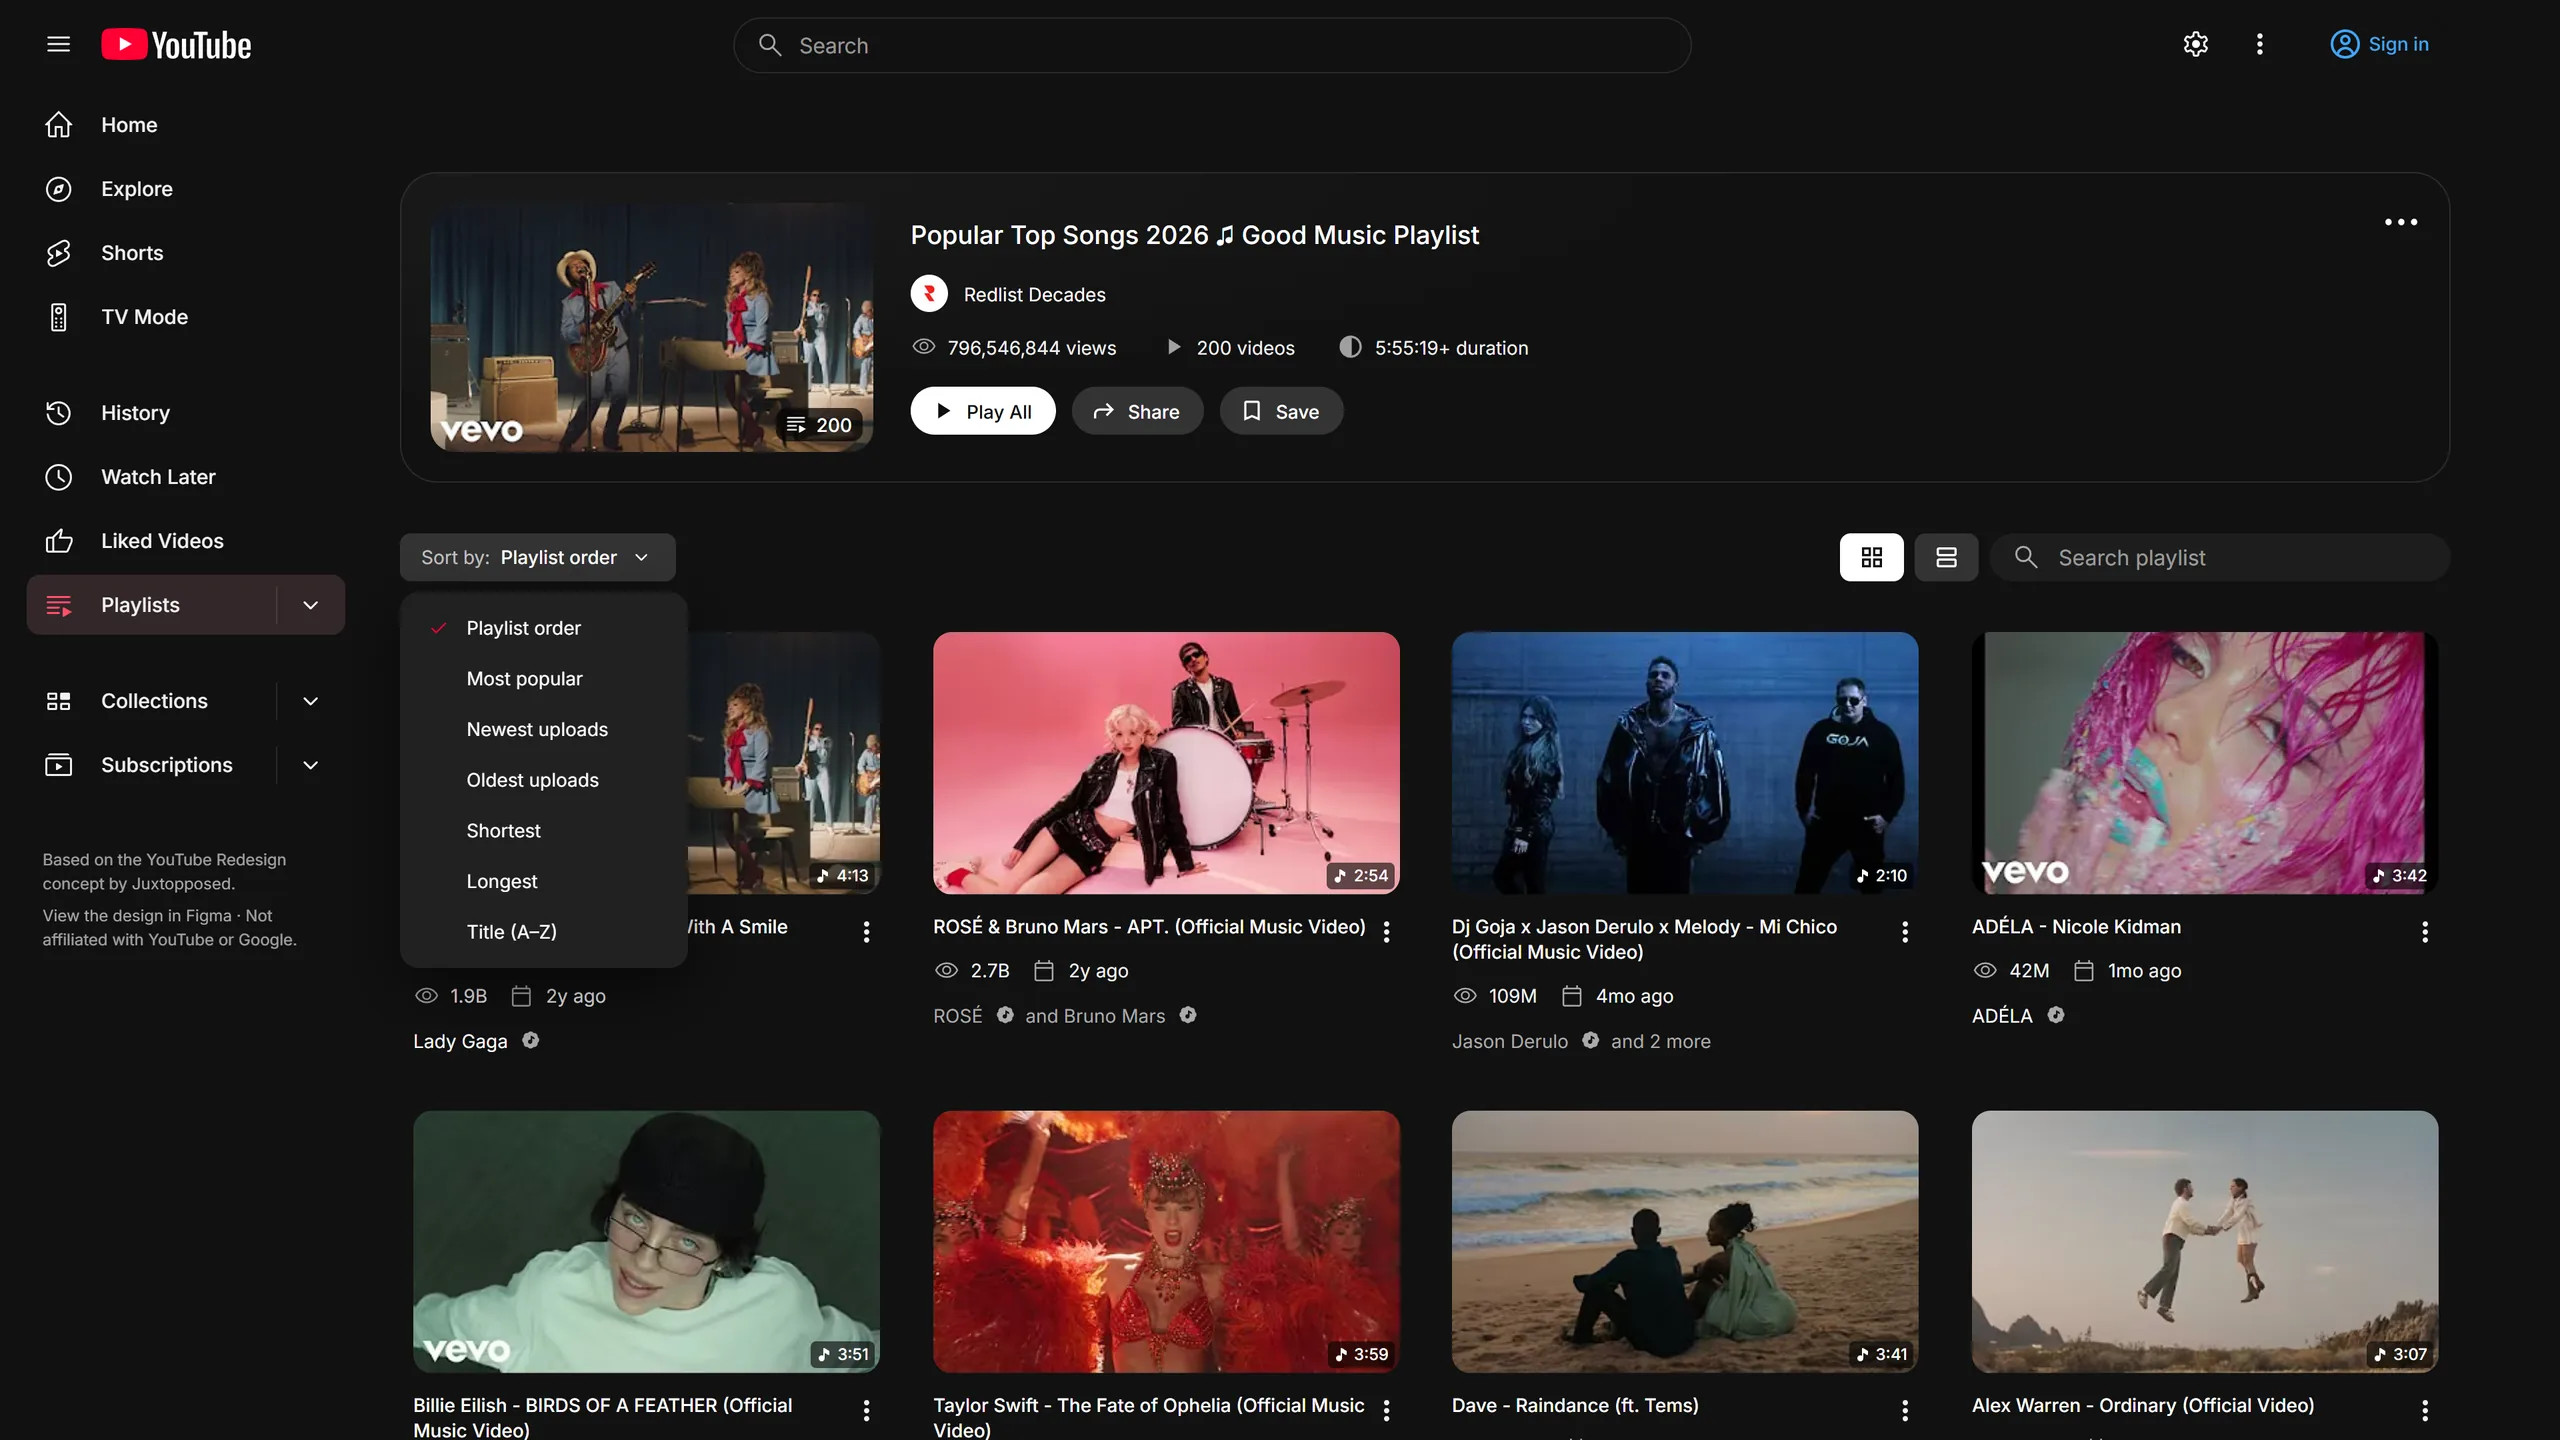Click the Search playlist field

pyautogui.click(x=2220, y=557)
